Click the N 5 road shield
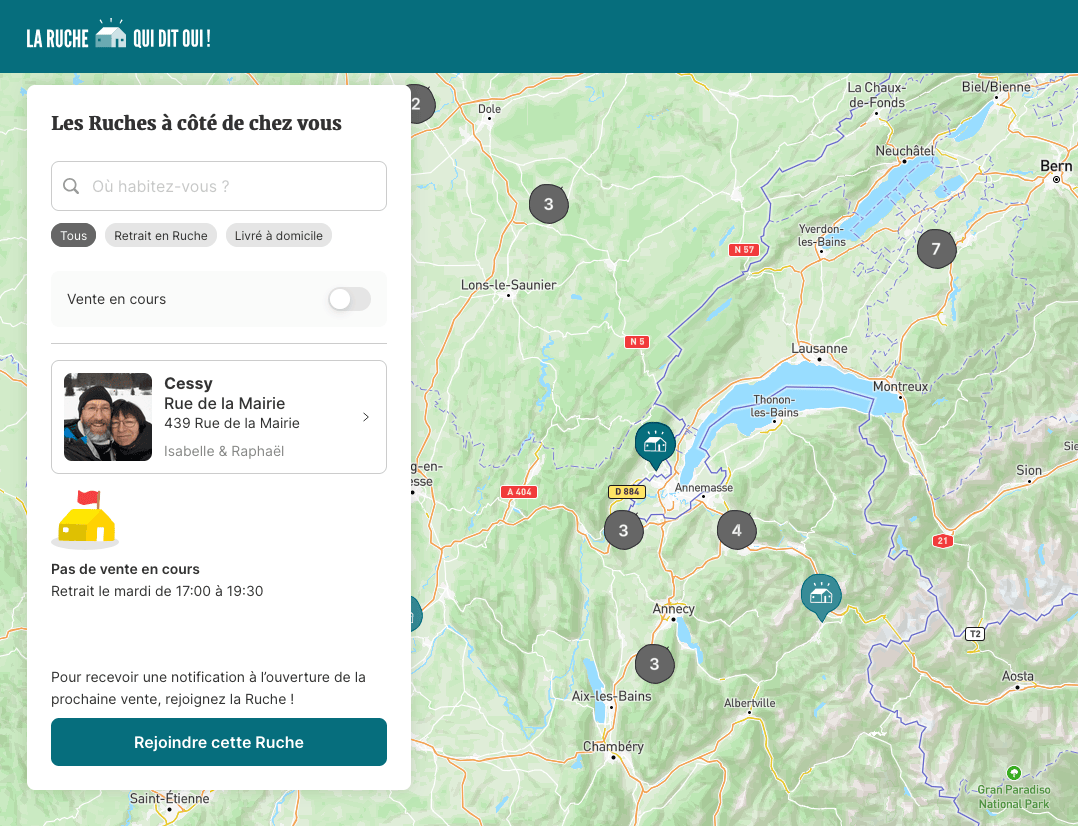Screen dimensions: 1078x826 click(x=637, y=341)
